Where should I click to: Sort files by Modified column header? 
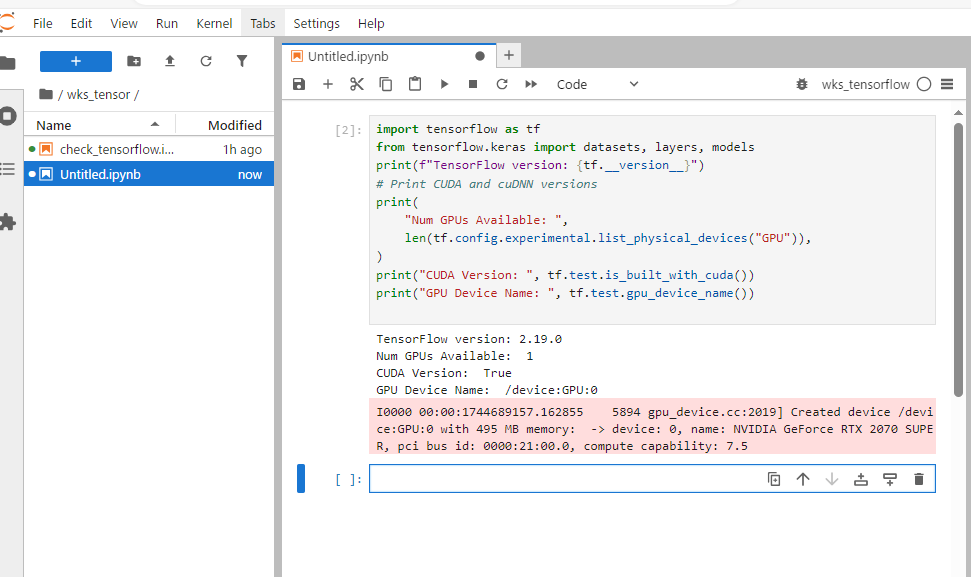225,125
